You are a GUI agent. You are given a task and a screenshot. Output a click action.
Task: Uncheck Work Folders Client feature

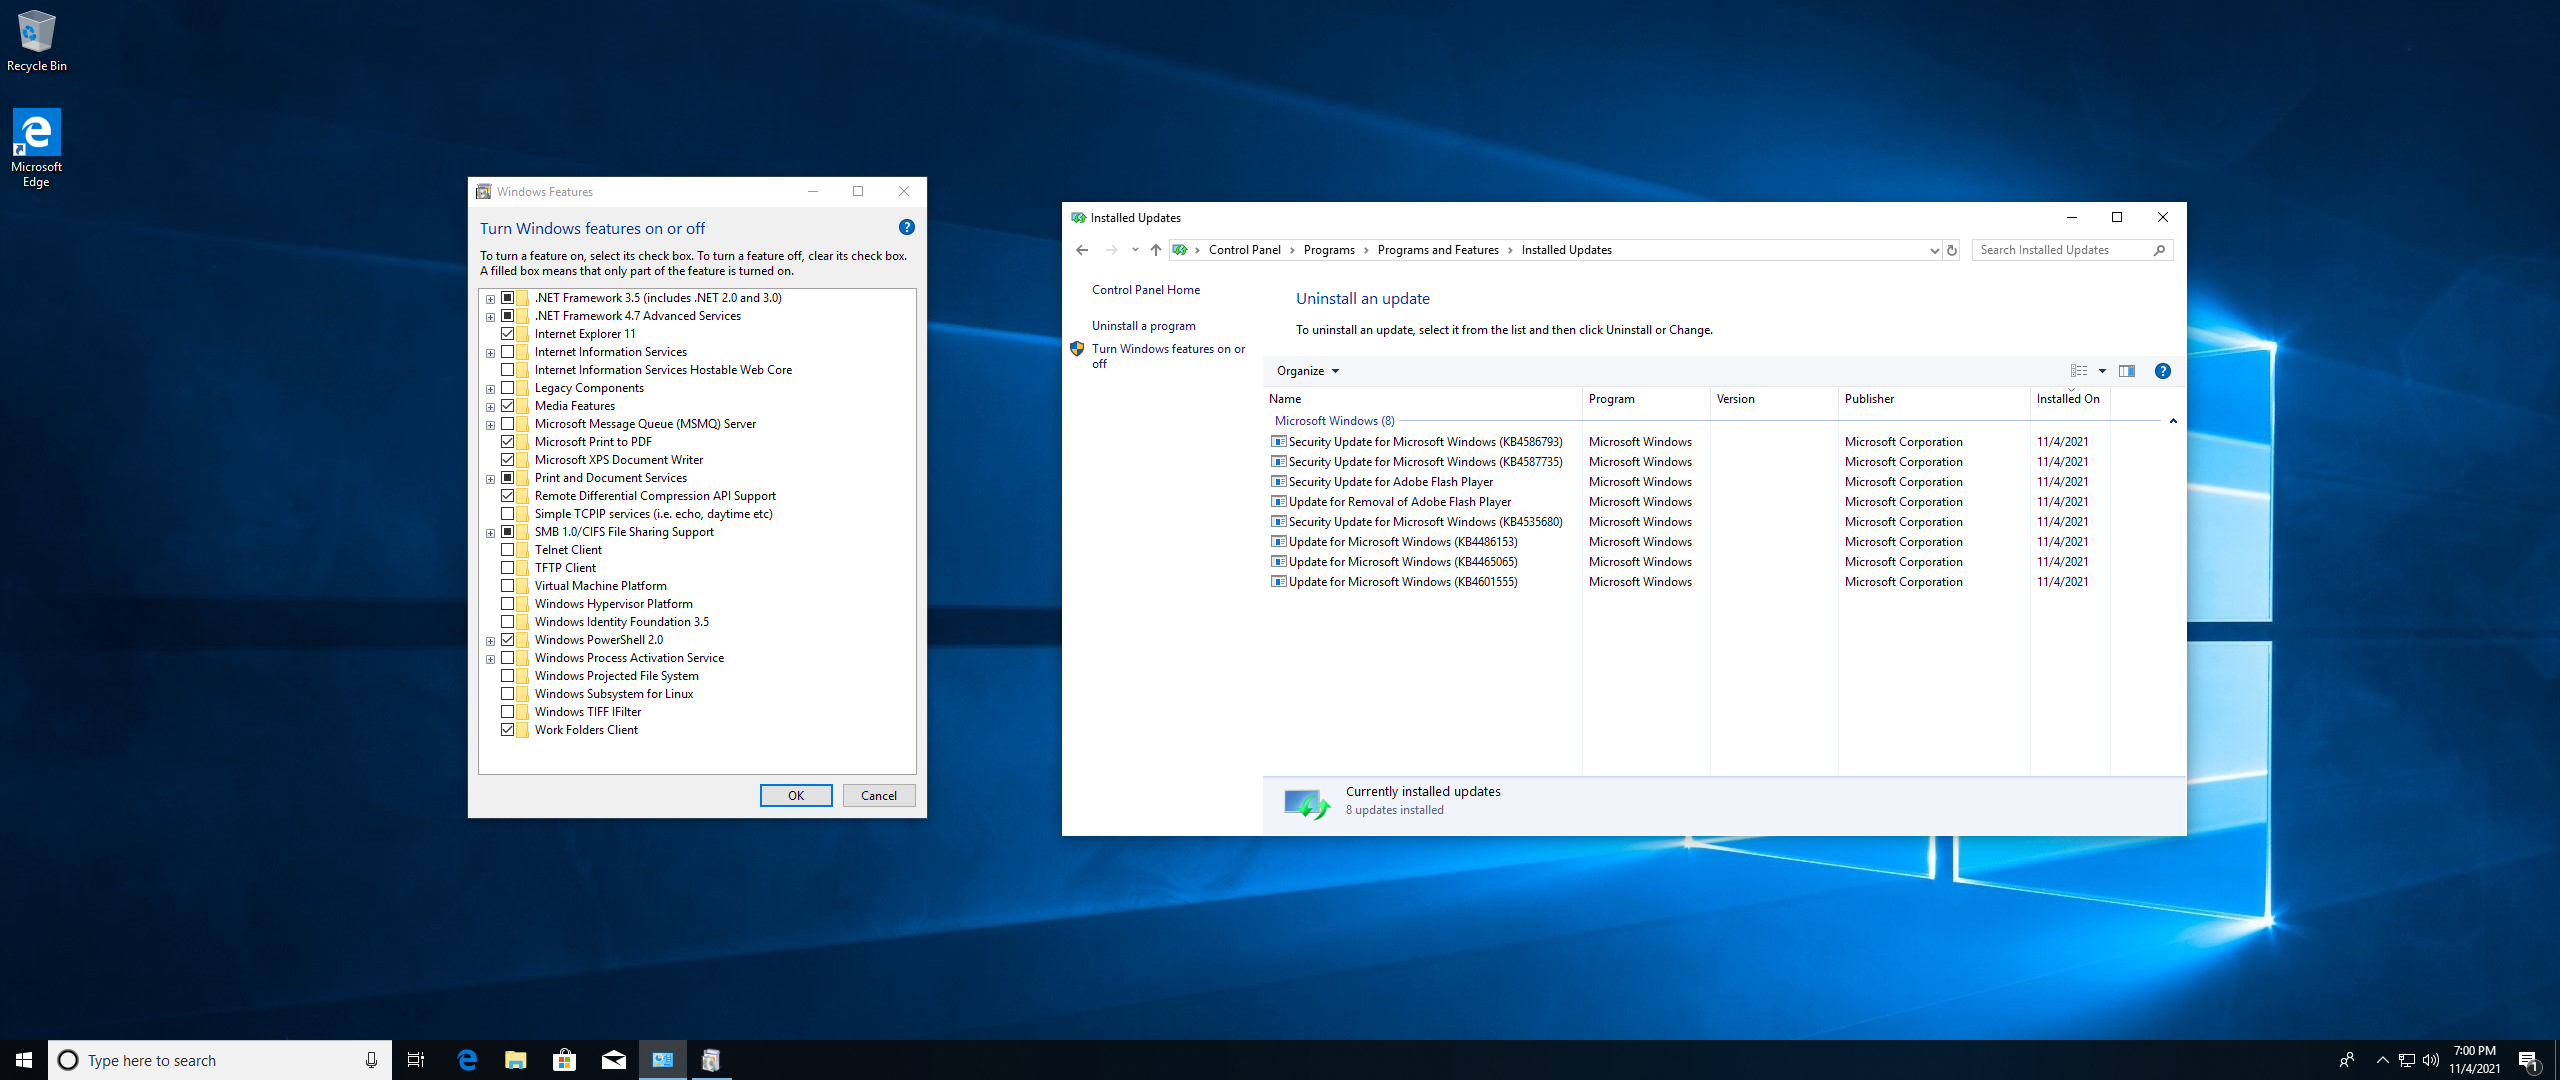click(x=508, y=730)
